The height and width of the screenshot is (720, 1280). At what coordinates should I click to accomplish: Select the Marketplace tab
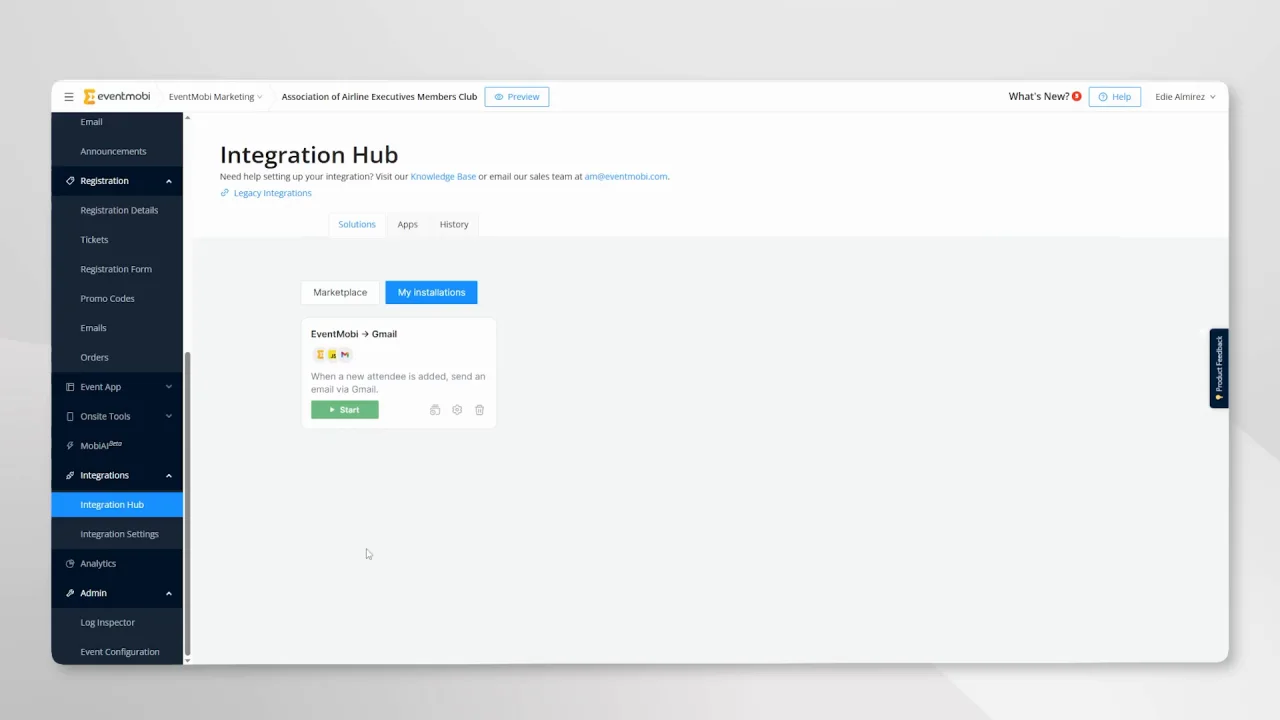pos(340,292)
